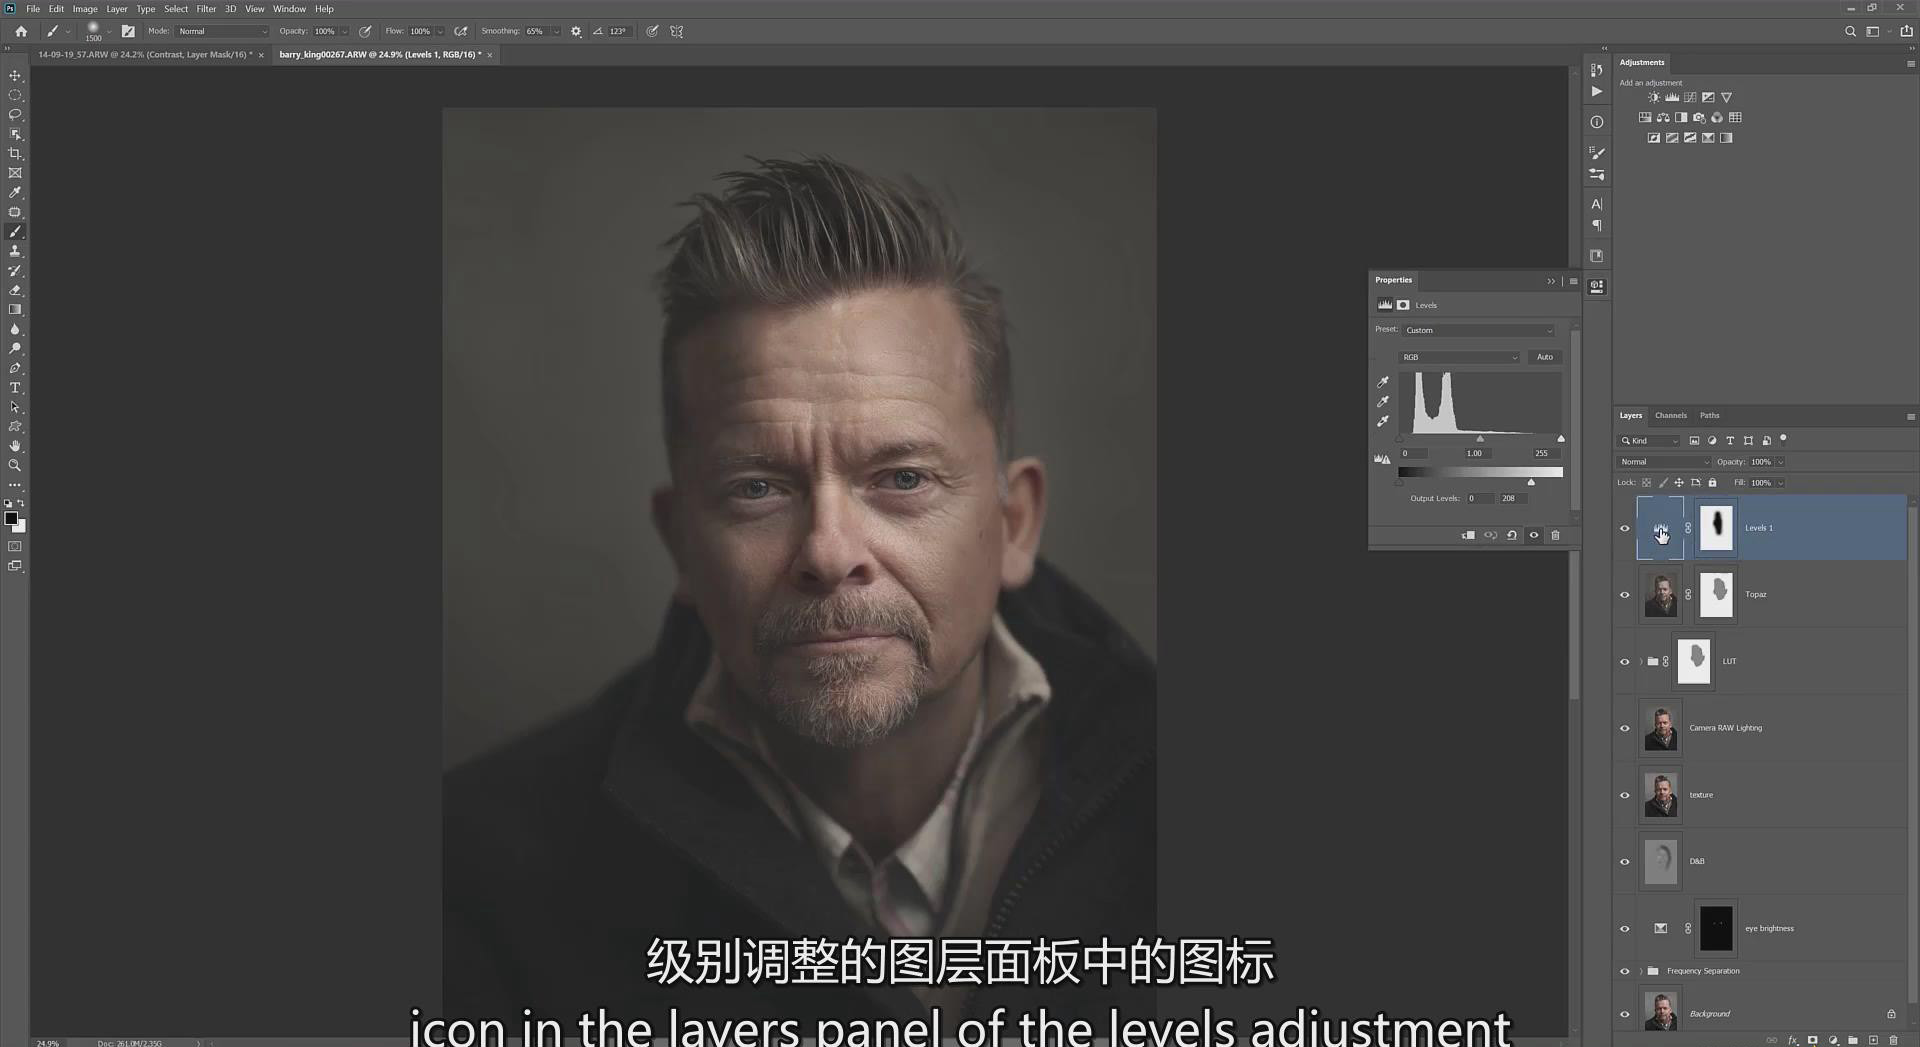Viewport: 1920px width, 1047px height.
Task: Toggle visibility of the Background layer
Action: (1626, 1013)
